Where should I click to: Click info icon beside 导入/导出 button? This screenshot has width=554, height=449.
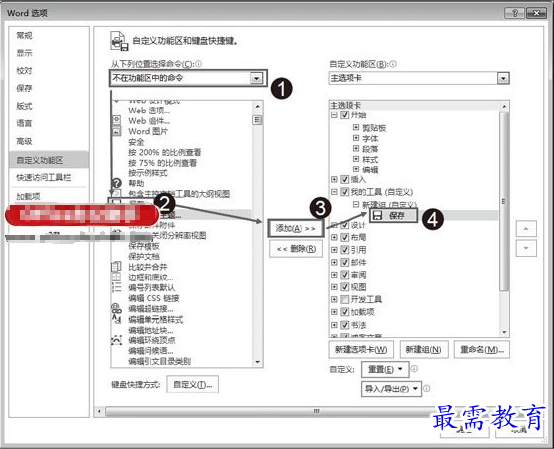[426, 388]
